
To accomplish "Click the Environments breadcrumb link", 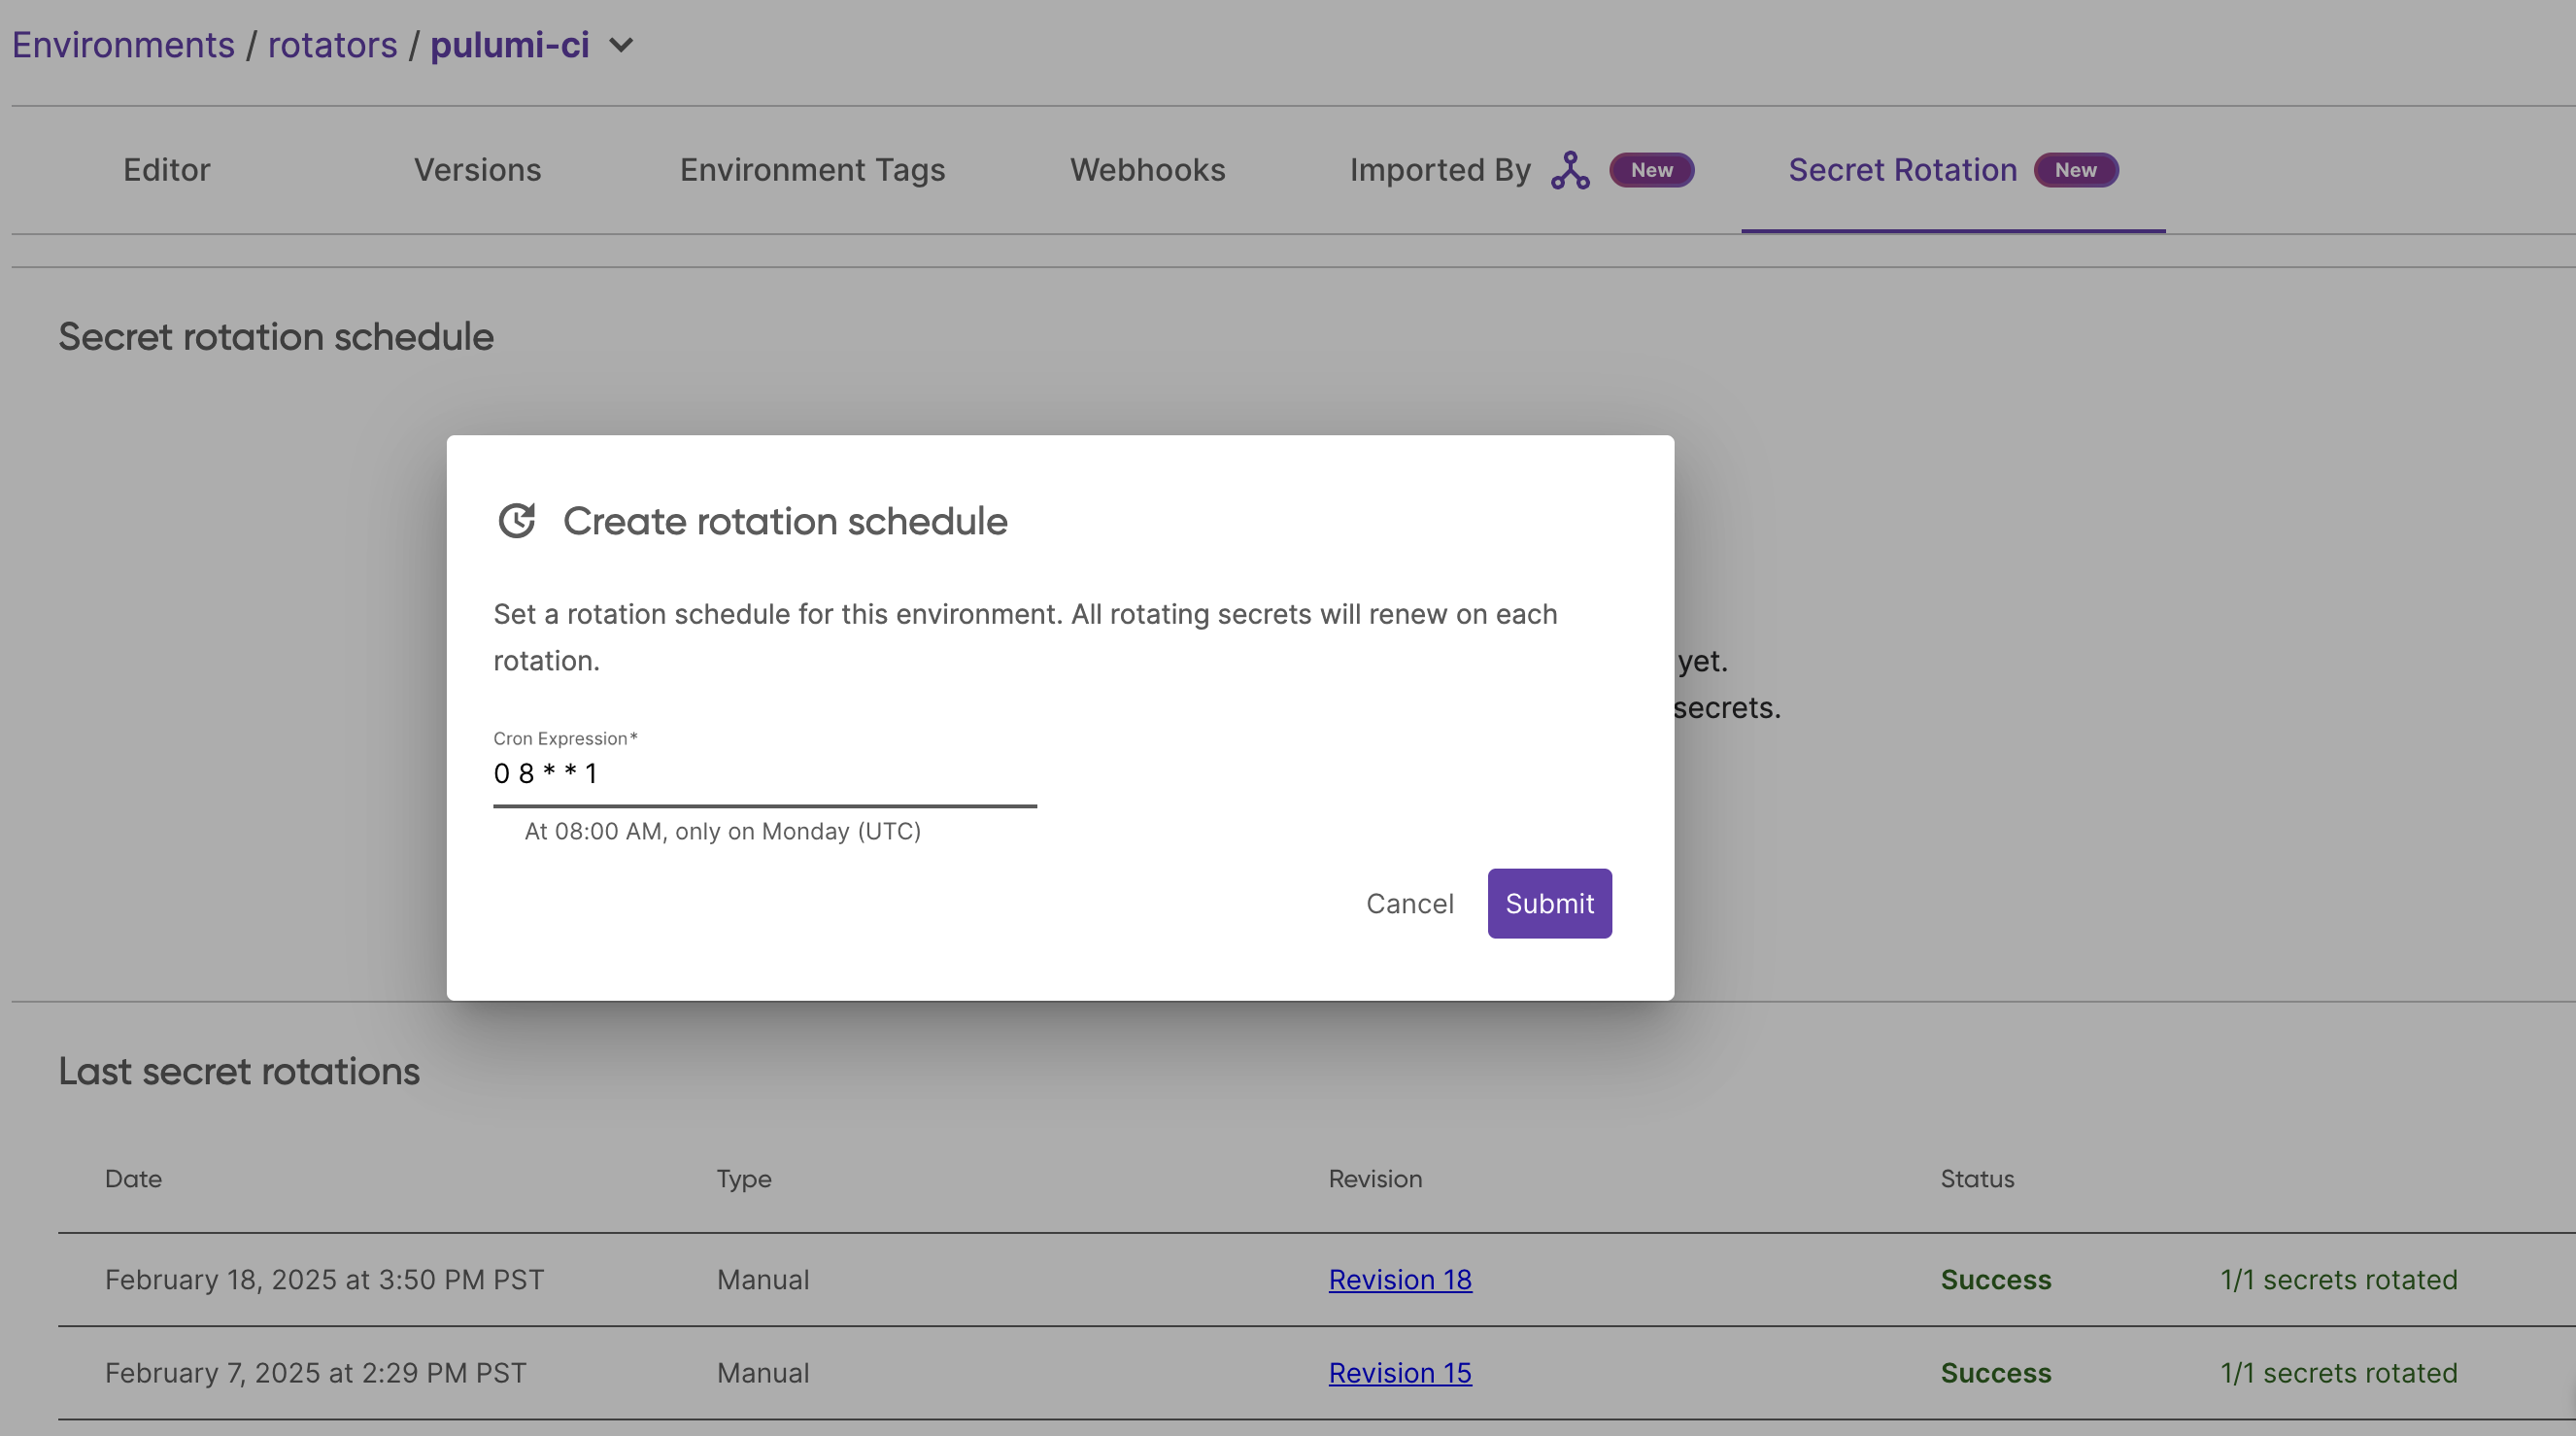I will (x=122, y=44).
